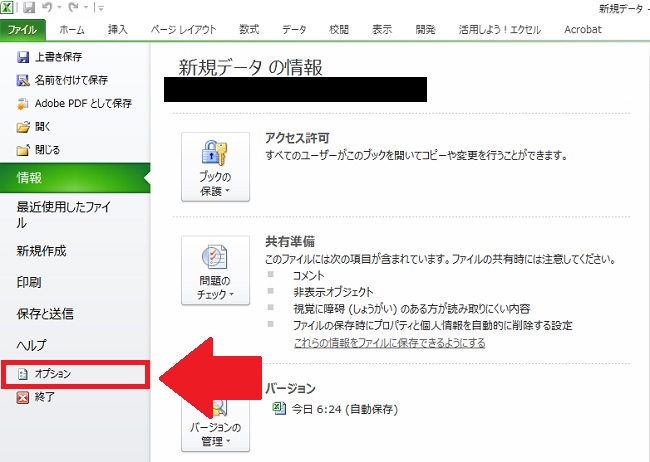Switch to the 開発 tab
The width and height of the screenshot is (650, 462).
coord(425,30)
